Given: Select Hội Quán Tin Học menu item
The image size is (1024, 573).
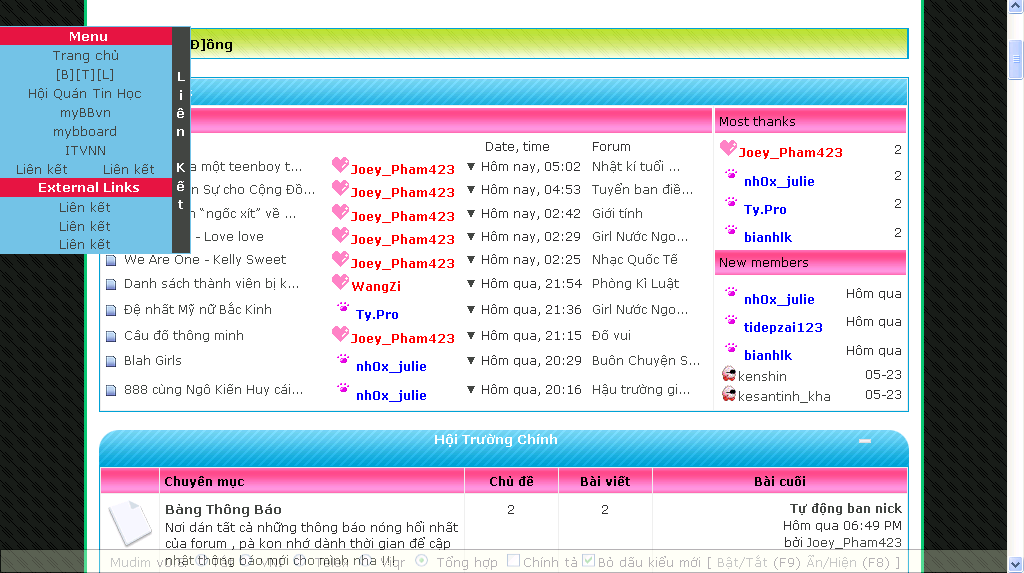Looking at the screenshot, I should click(85, 94).
